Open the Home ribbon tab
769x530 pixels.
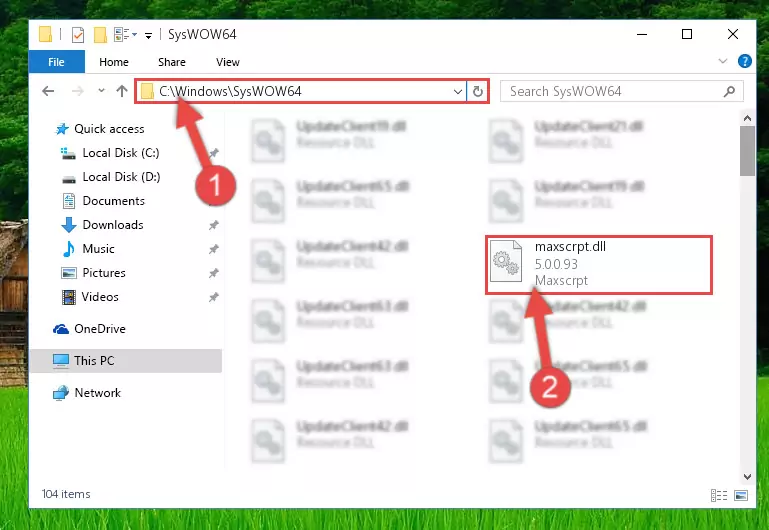click(x=114, y=62)
